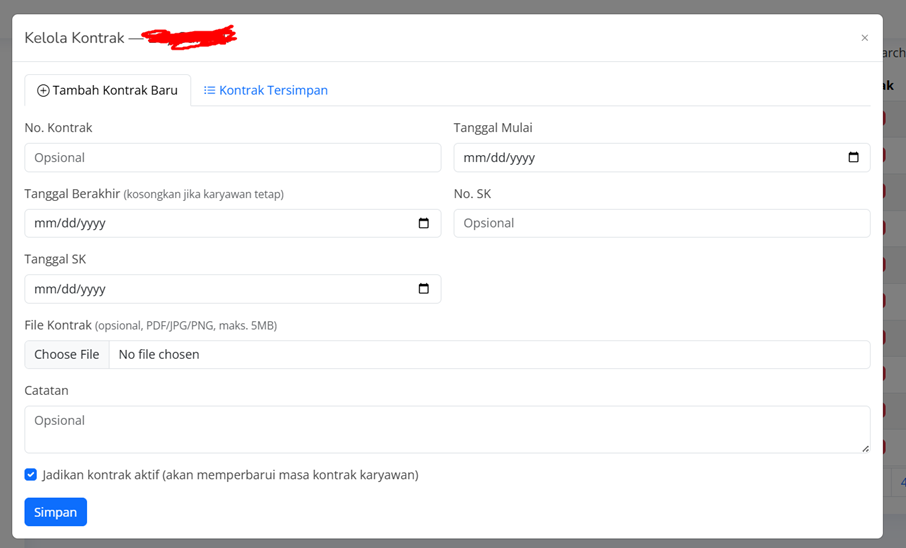
Task: Grab the Catatan textarea resize handle
Action: click(865, 448)
